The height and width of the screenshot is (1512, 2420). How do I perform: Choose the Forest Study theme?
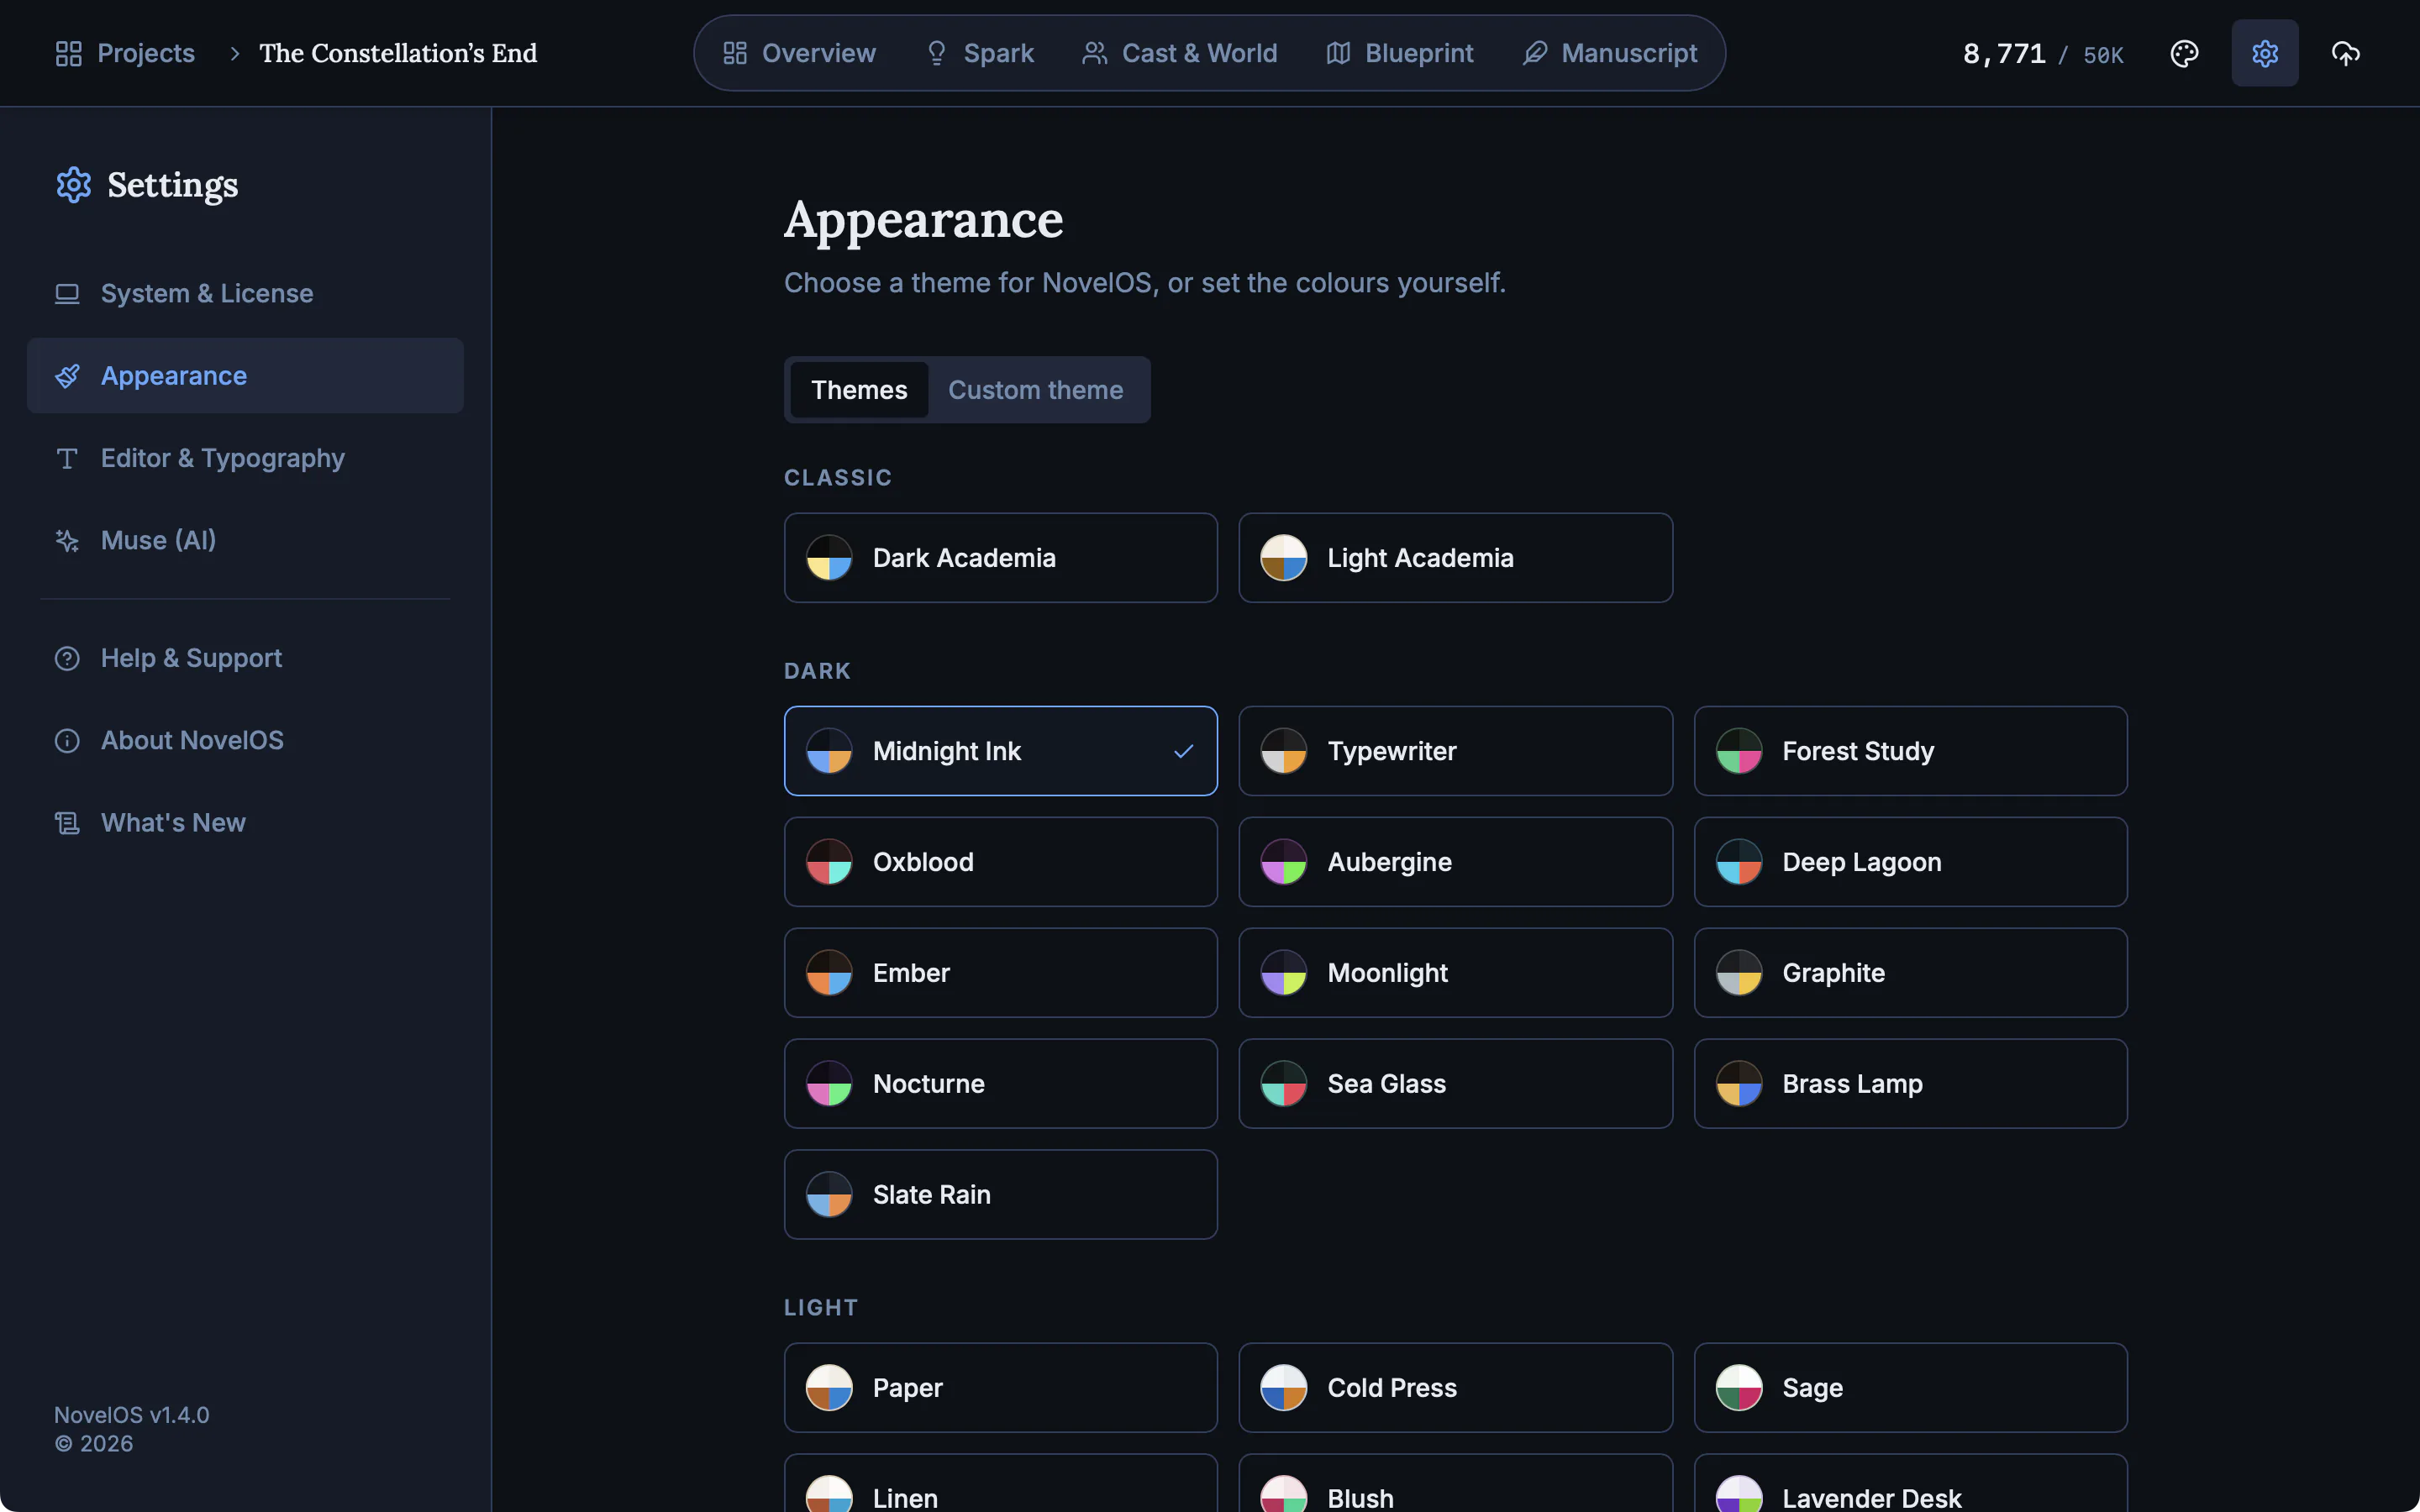pos(1910,751)
